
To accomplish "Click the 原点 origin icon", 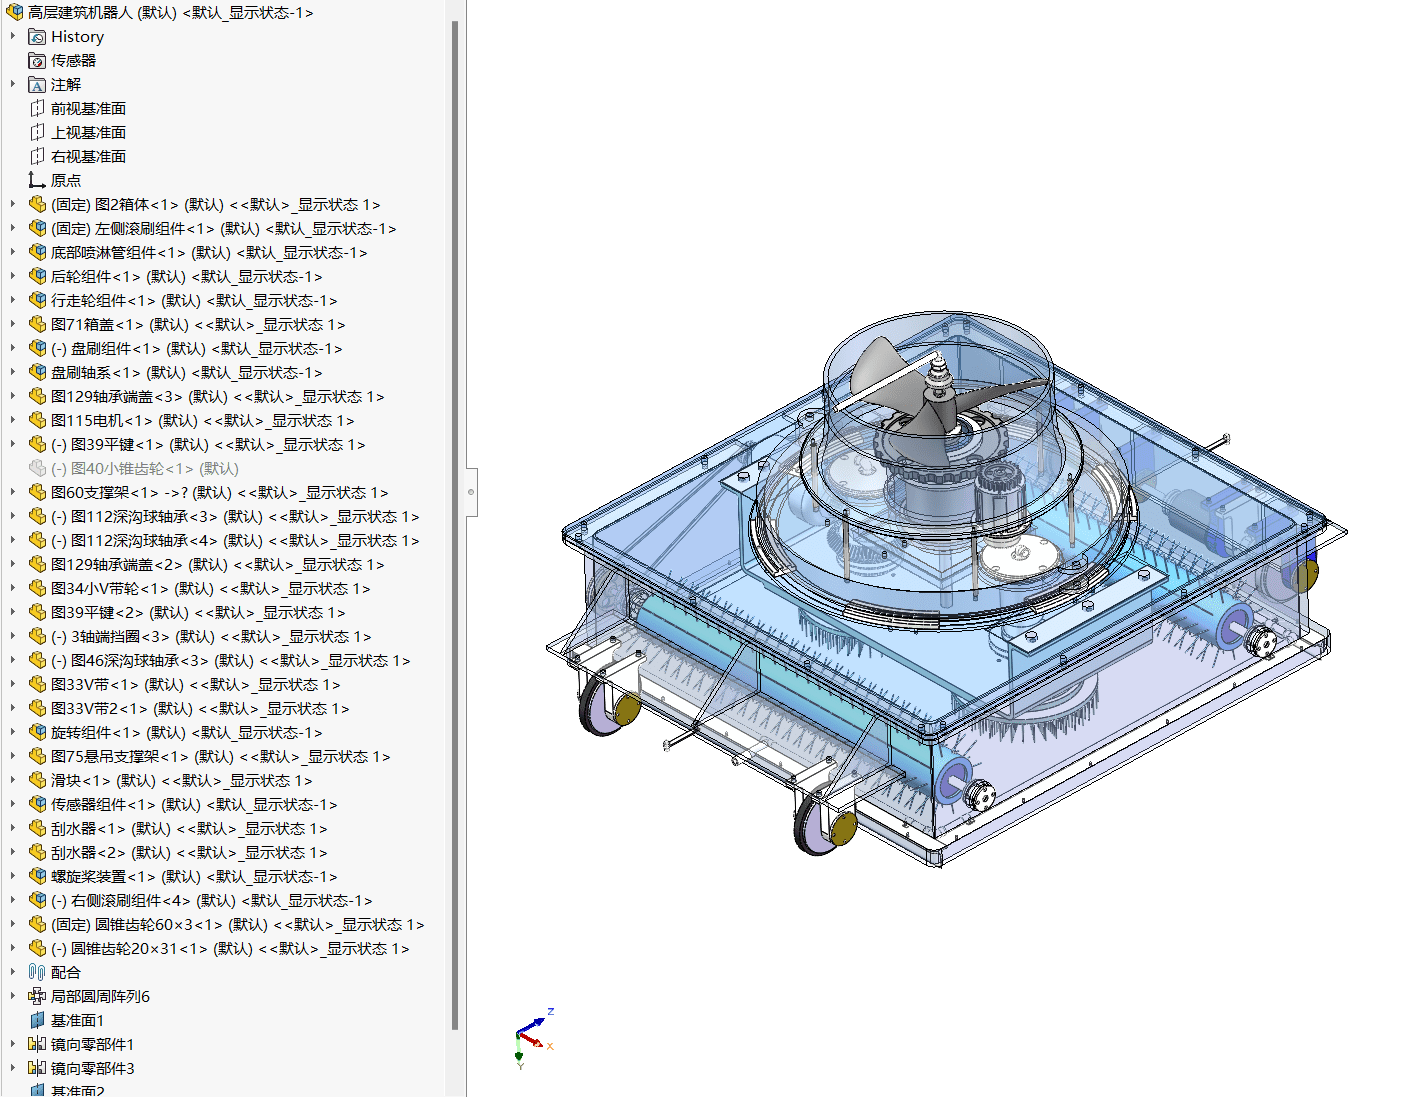I will coord(37,181).
